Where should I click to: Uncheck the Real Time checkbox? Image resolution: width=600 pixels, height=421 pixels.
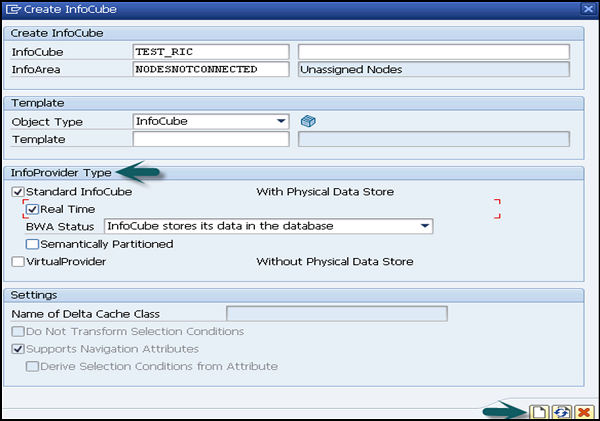tap(32, 209)
